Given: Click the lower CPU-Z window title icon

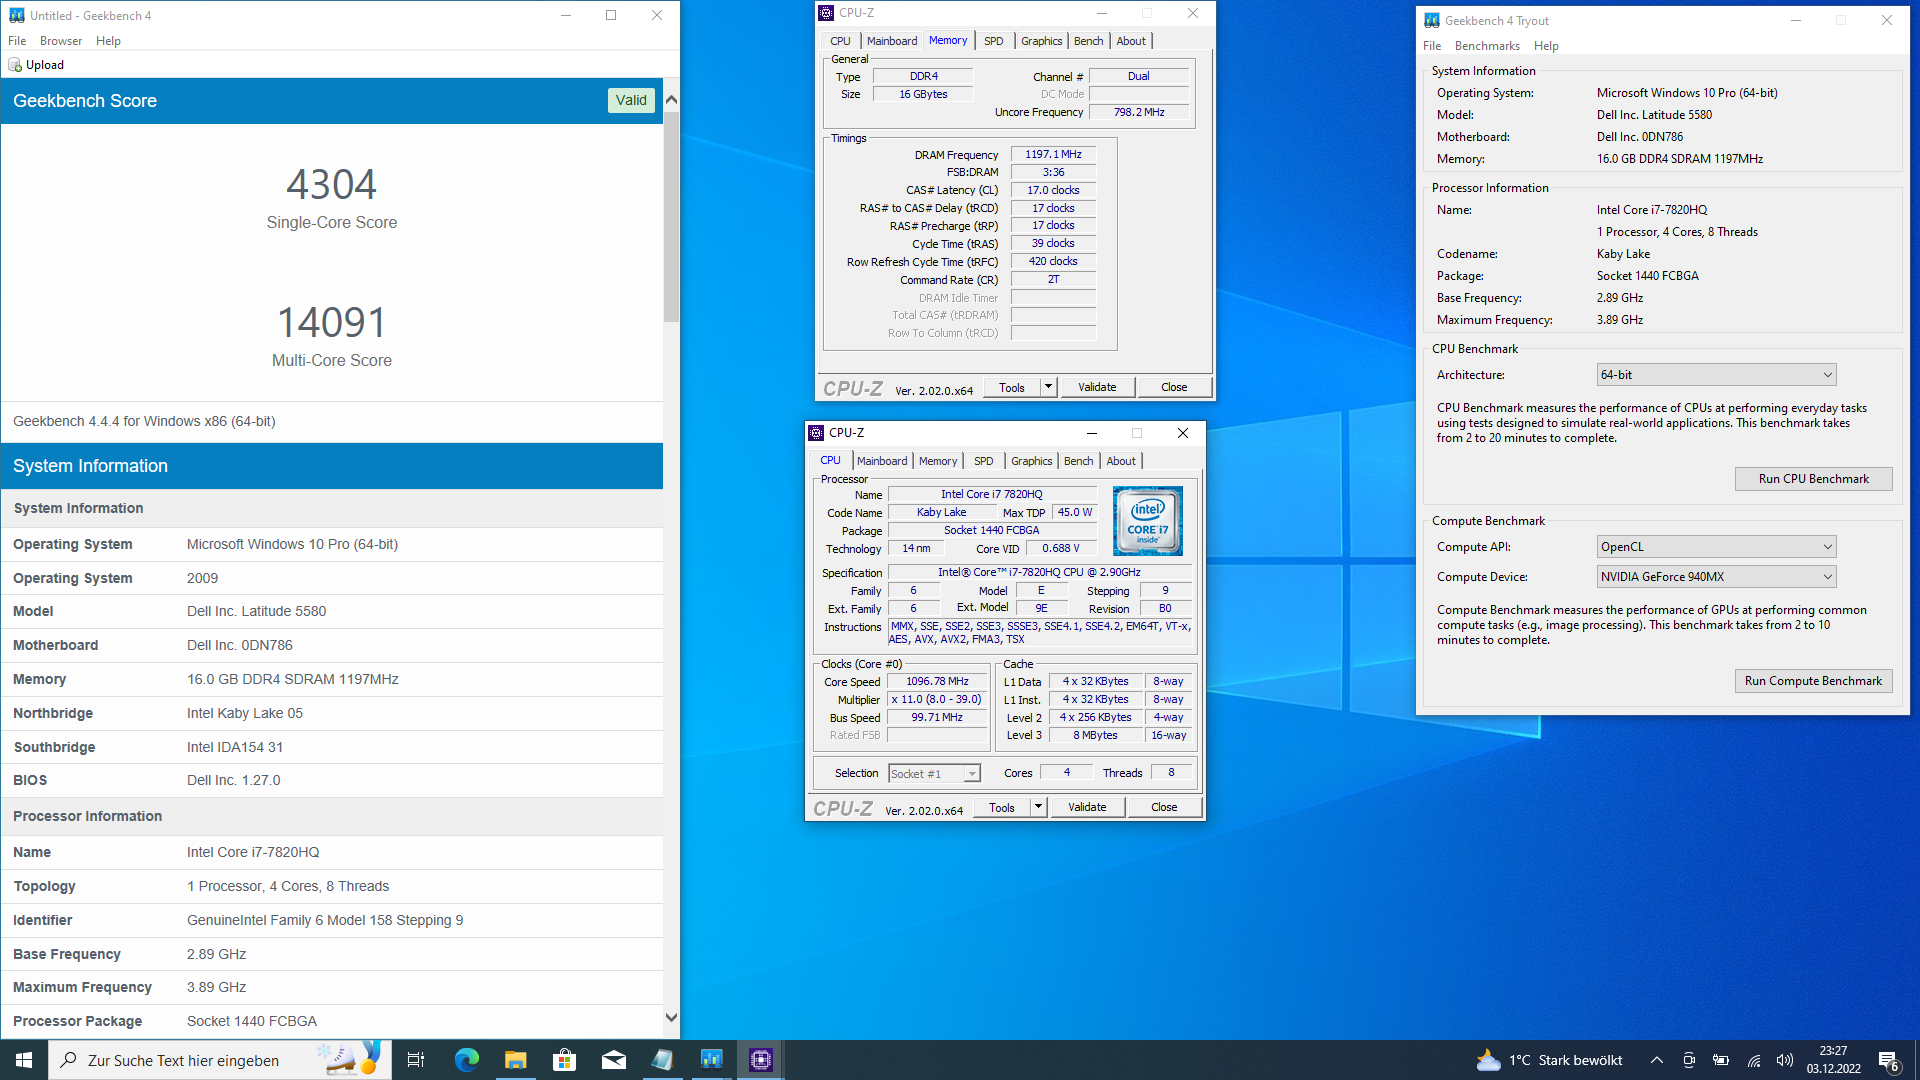Looking at the screenshot, I should [x=816, y=433].
